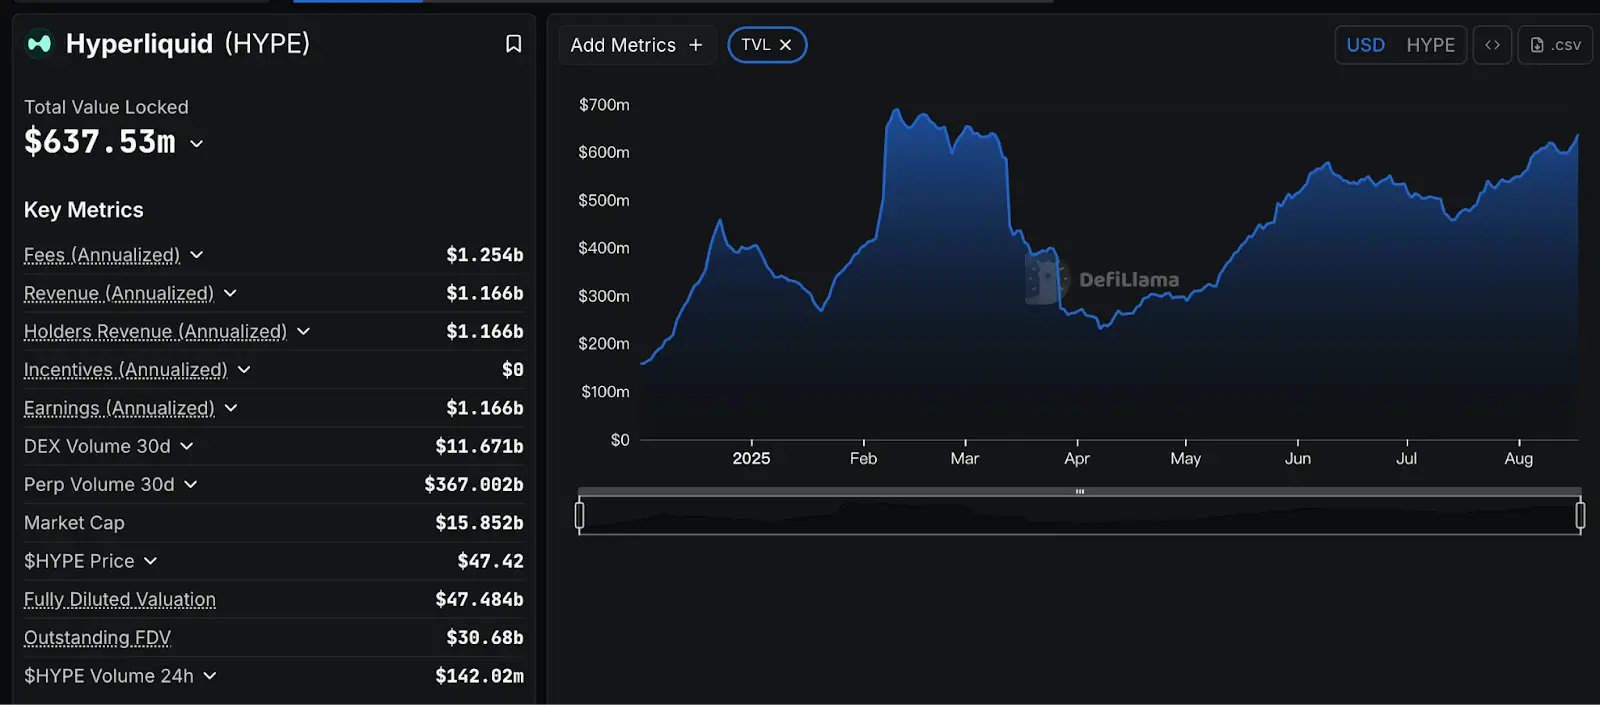Grab the left range selector handle
The image size is (1600, 705).
579,515
